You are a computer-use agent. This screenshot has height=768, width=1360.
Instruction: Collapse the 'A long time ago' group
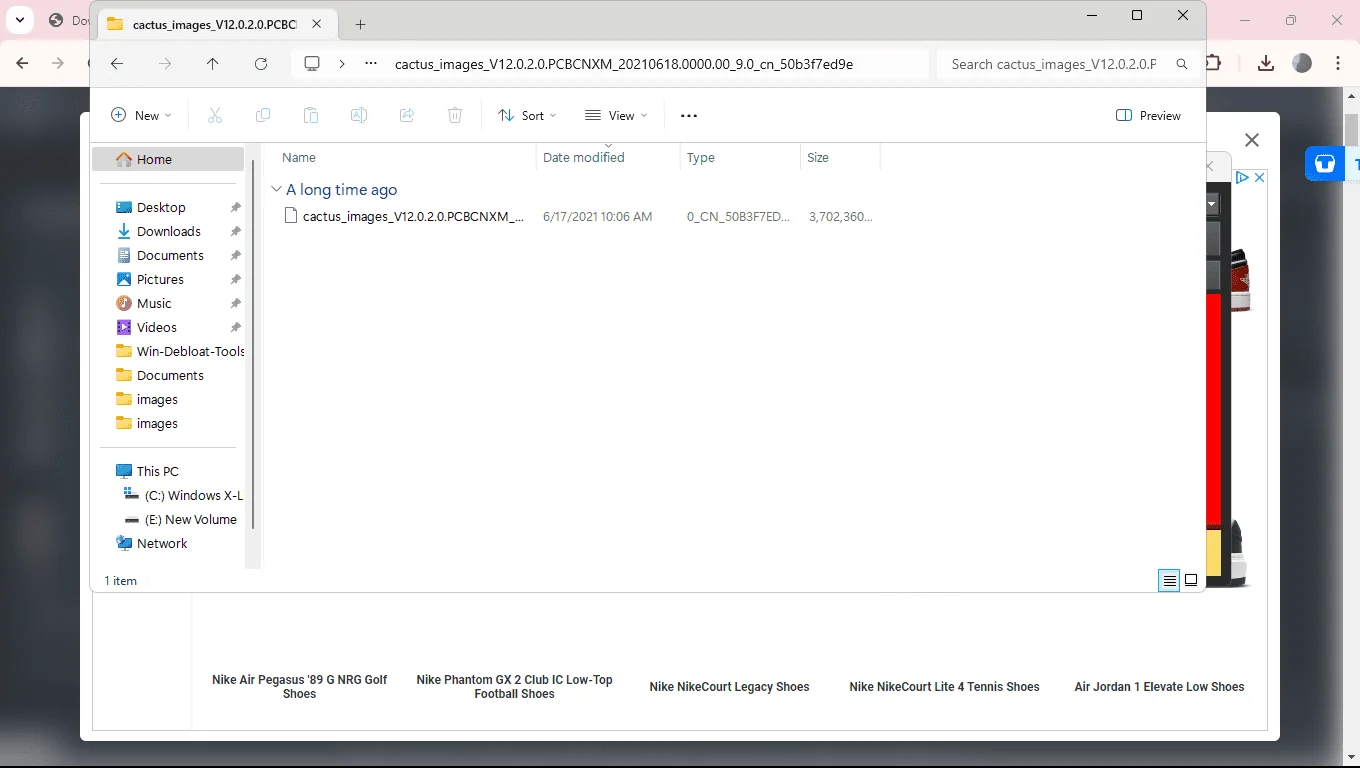click(276, 190)
